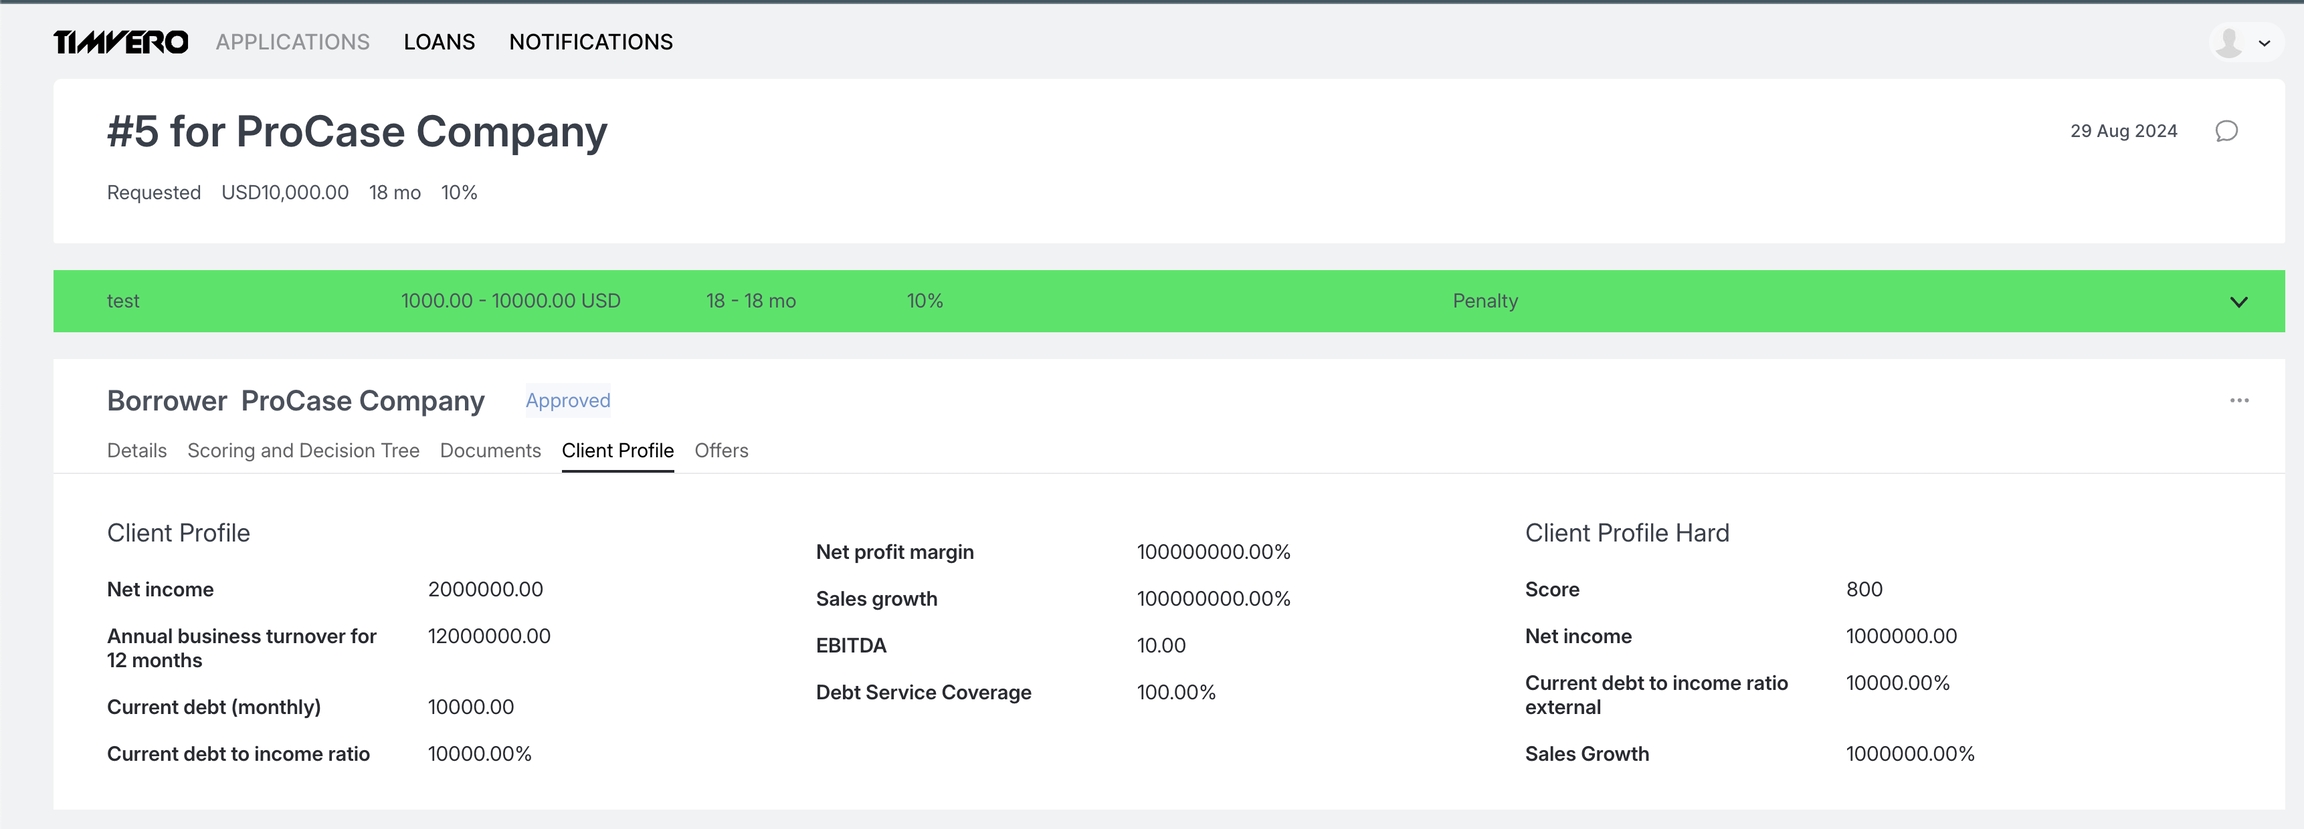The image size is (2304, 829).
Task: Select the Documents tab
Action: click(x=490, y=450)
